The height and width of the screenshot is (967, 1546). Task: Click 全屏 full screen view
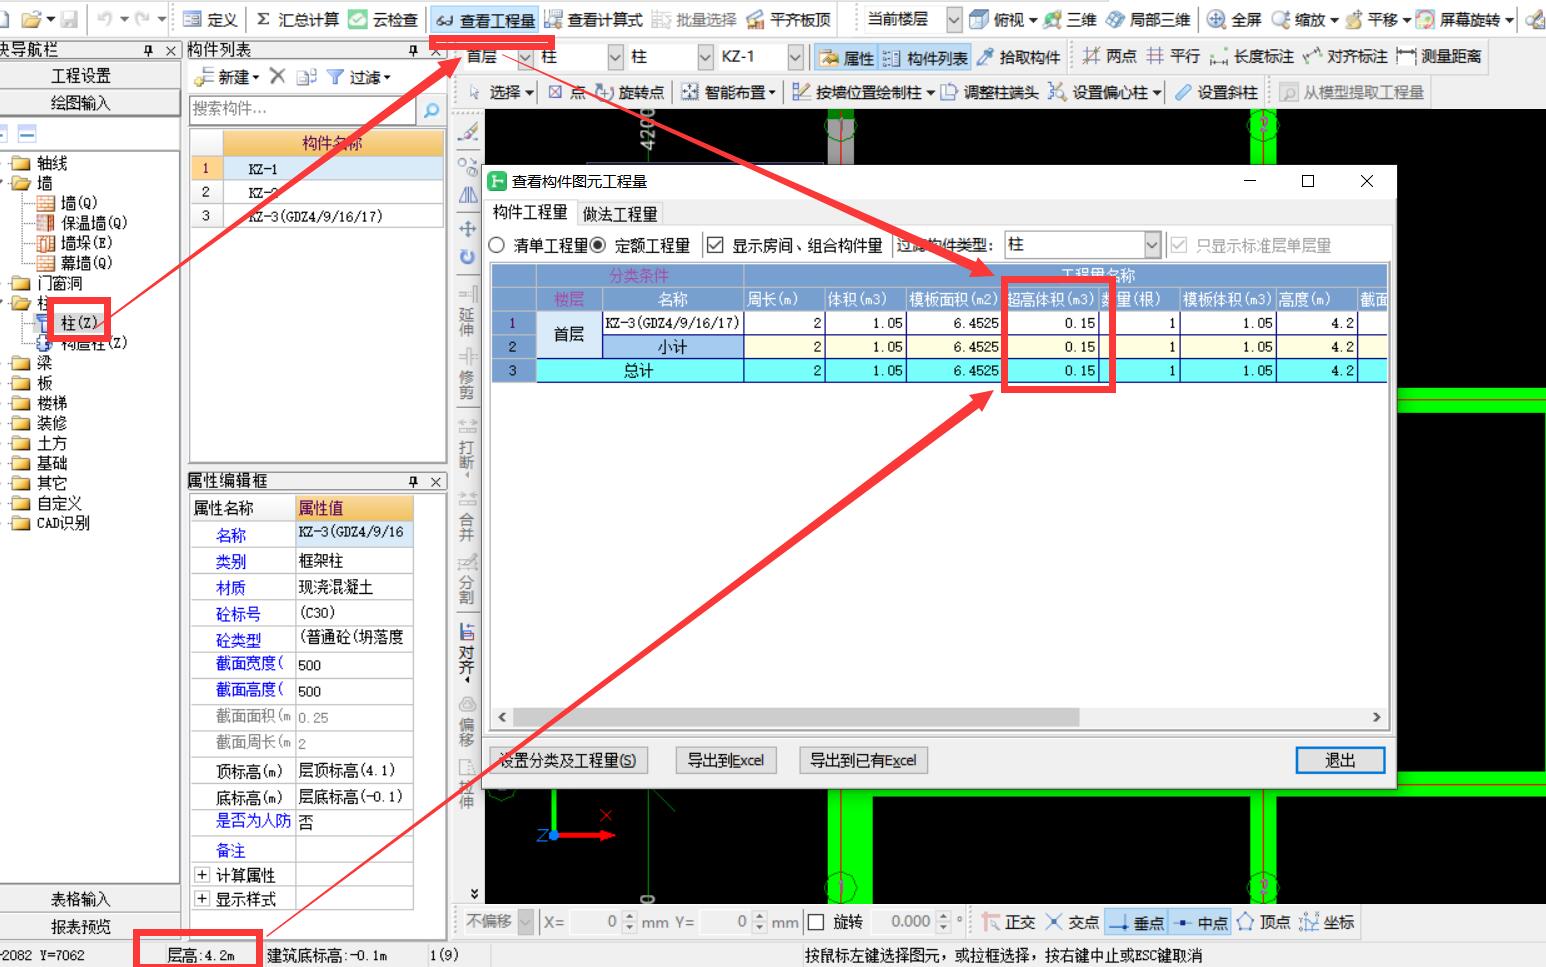click(1234, 19)
